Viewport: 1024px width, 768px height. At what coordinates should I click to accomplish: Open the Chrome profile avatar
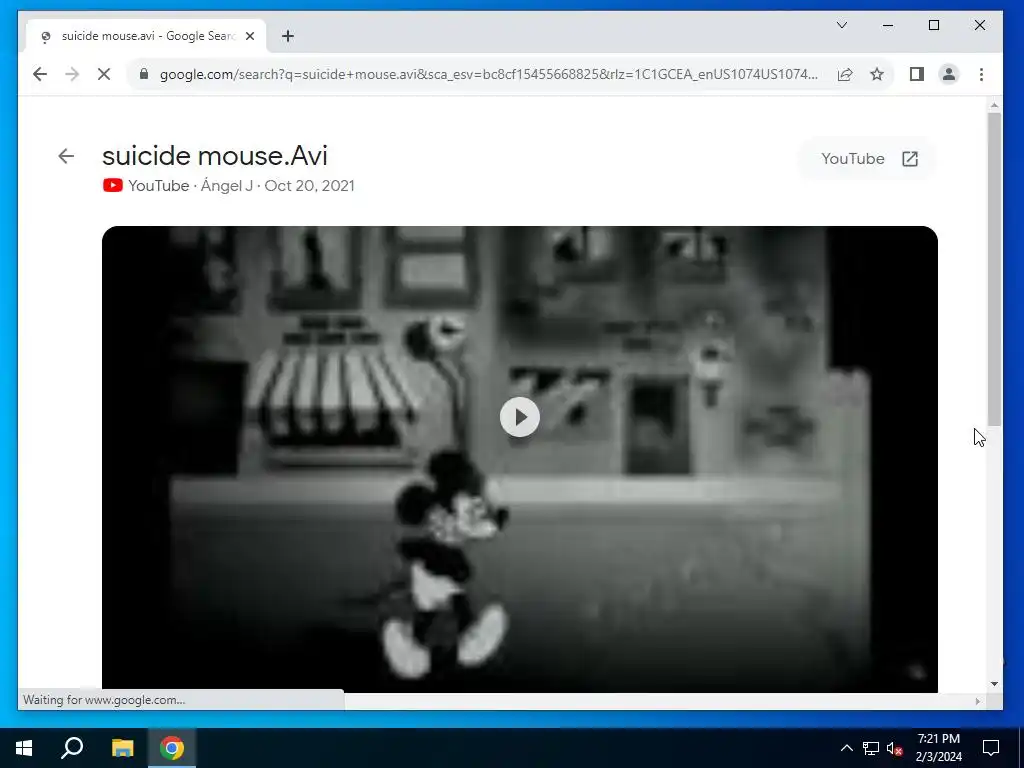[949, 74]
